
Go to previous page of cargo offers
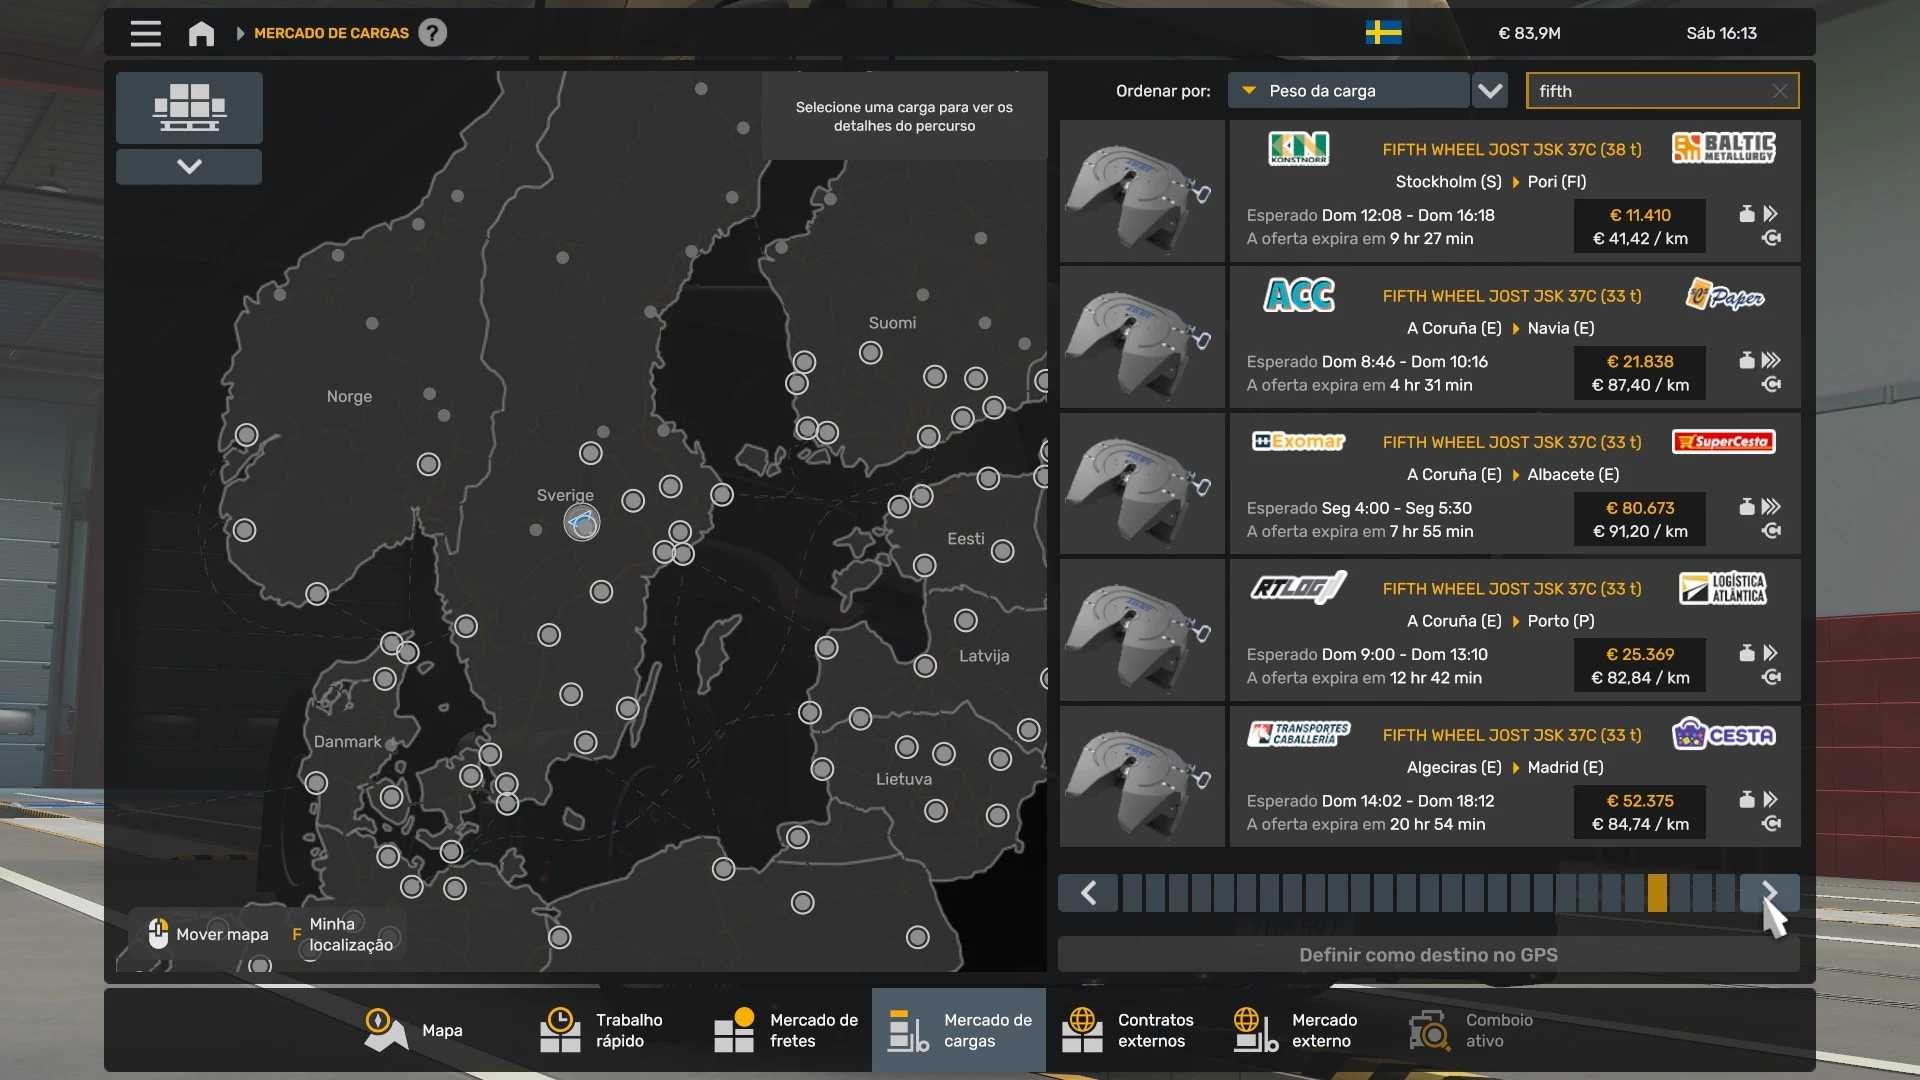point(1088,892)
